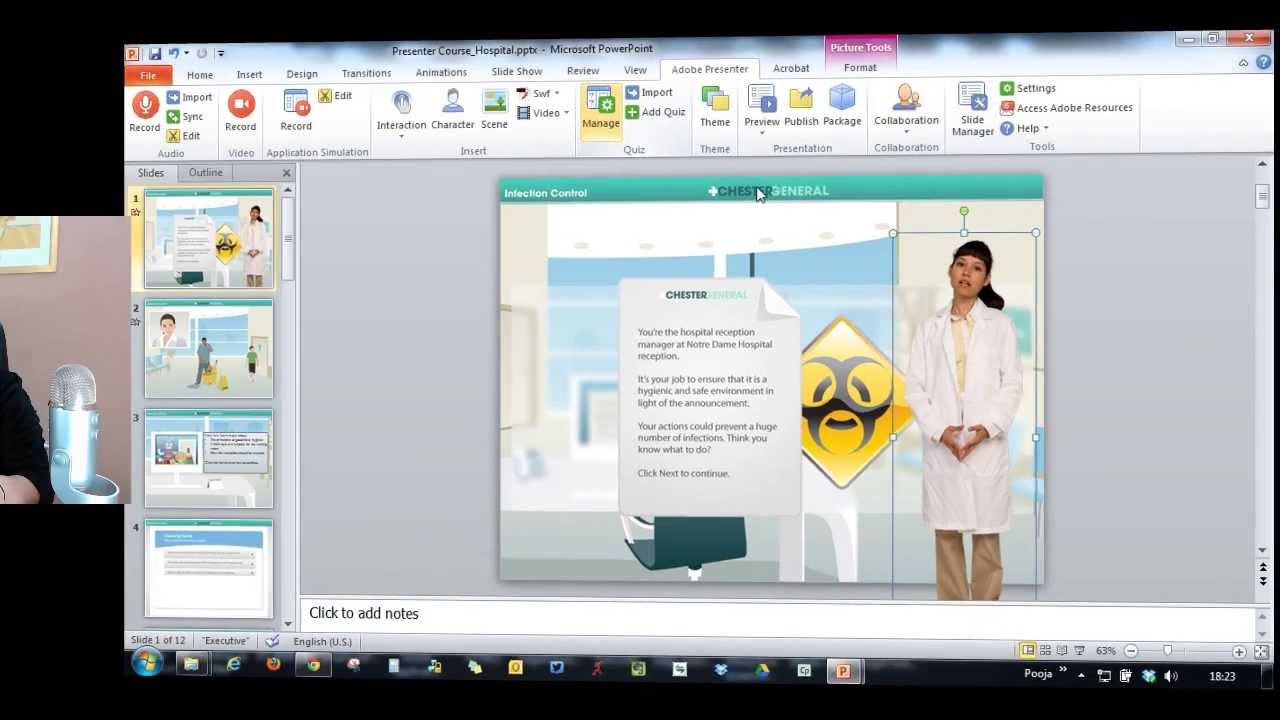The width and height of the screenshot is (1280, 720).
Task: Open the Customize Quick Access Toolbar dropdown
Action: (x=221, y=53)
